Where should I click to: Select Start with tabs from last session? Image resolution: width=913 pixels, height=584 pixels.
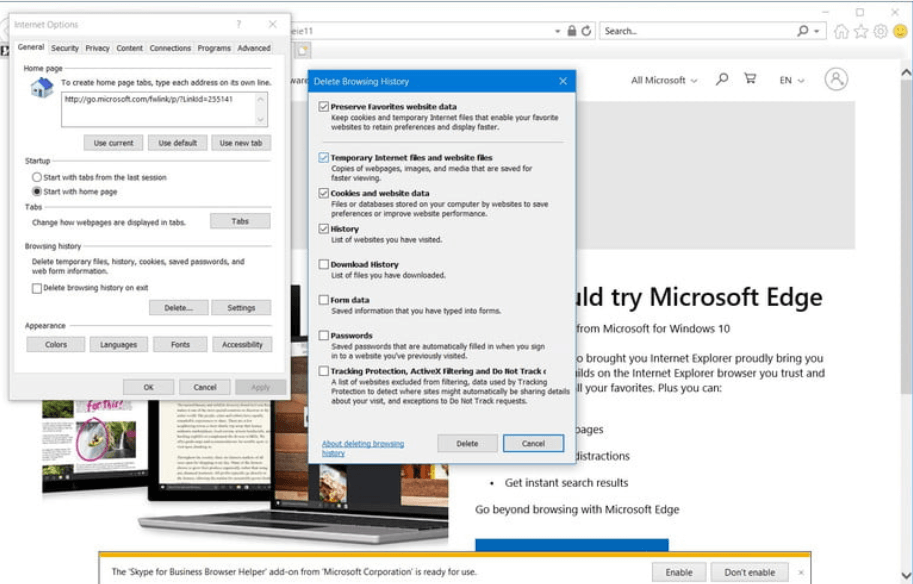click(37, 177)
